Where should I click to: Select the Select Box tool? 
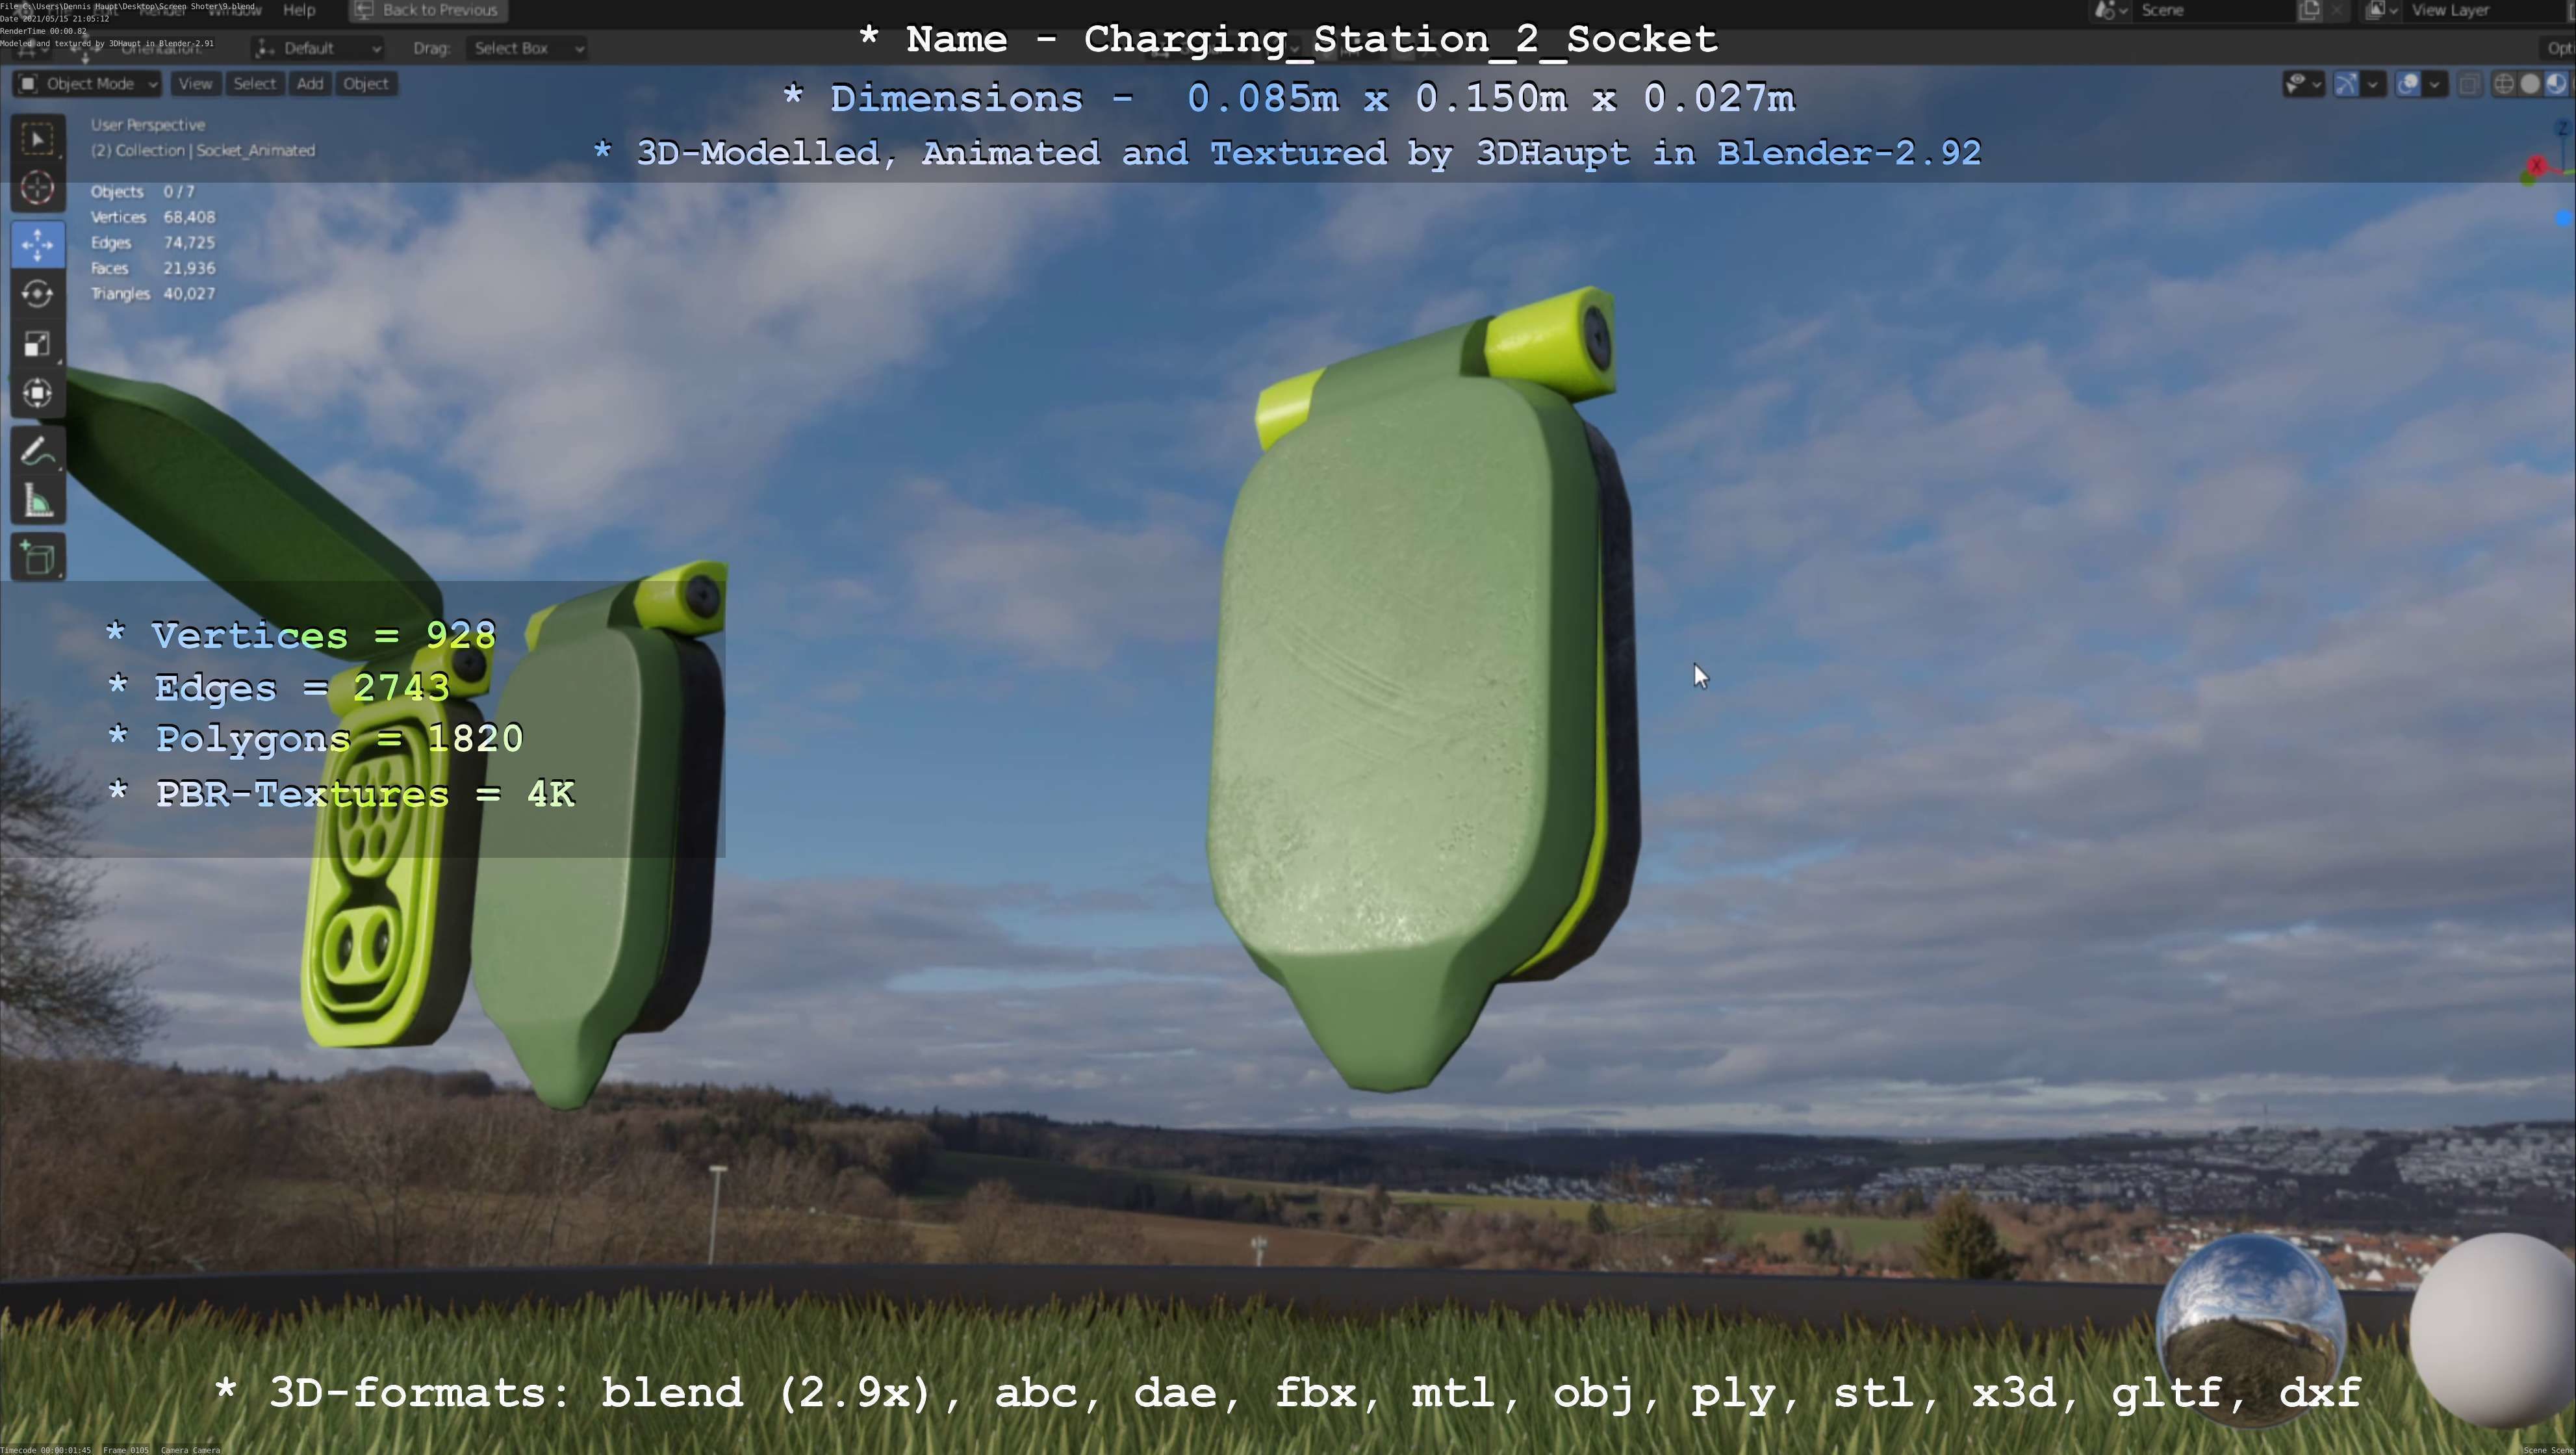[38, 139]
